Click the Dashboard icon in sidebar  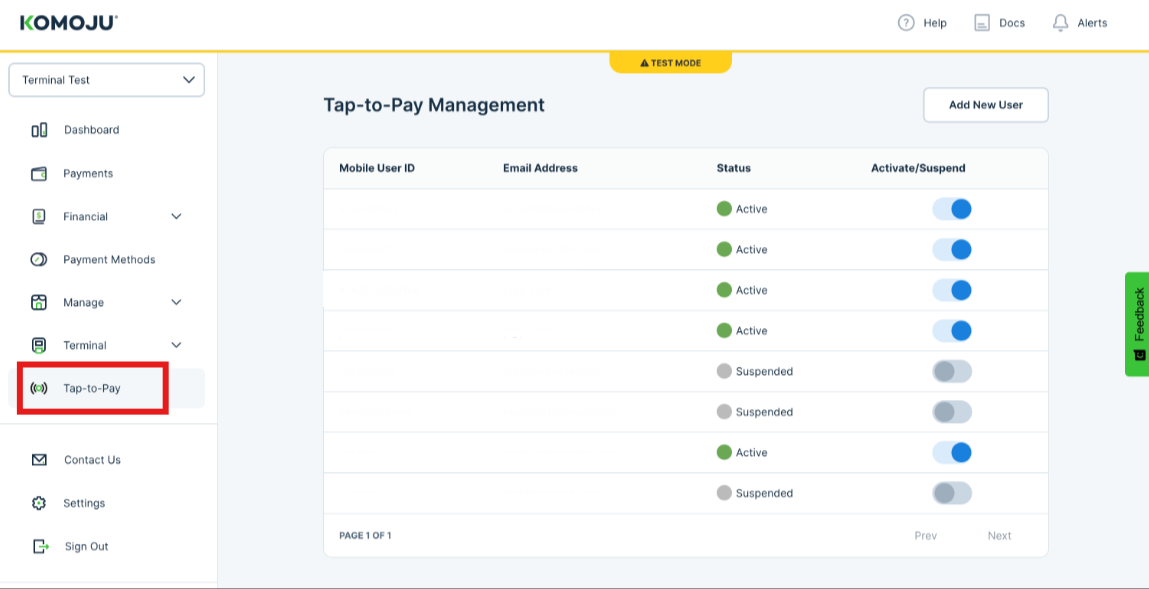click(40, 130)
